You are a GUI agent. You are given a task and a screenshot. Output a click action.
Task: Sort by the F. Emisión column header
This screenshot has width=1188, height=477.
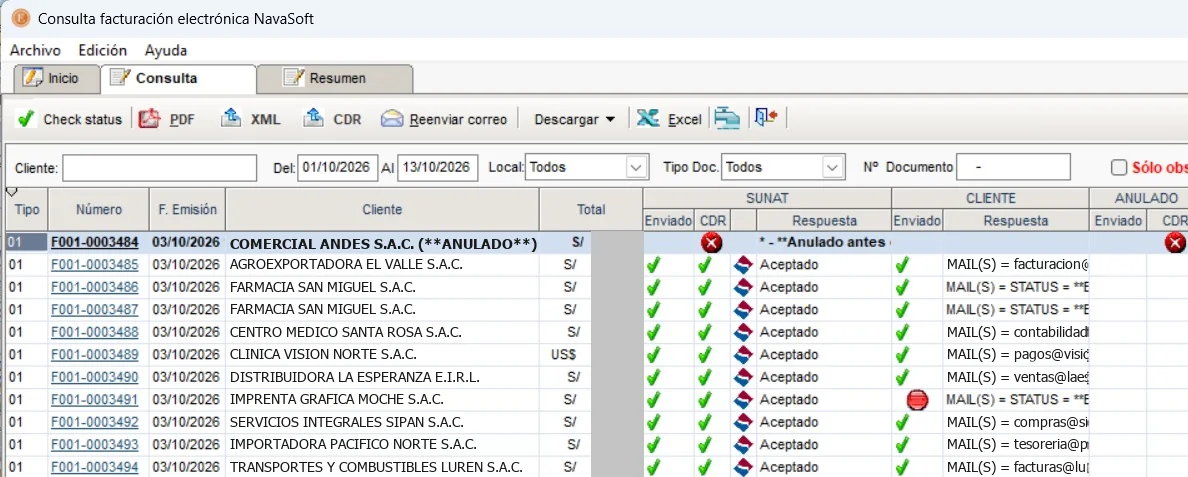pos(187,210)
